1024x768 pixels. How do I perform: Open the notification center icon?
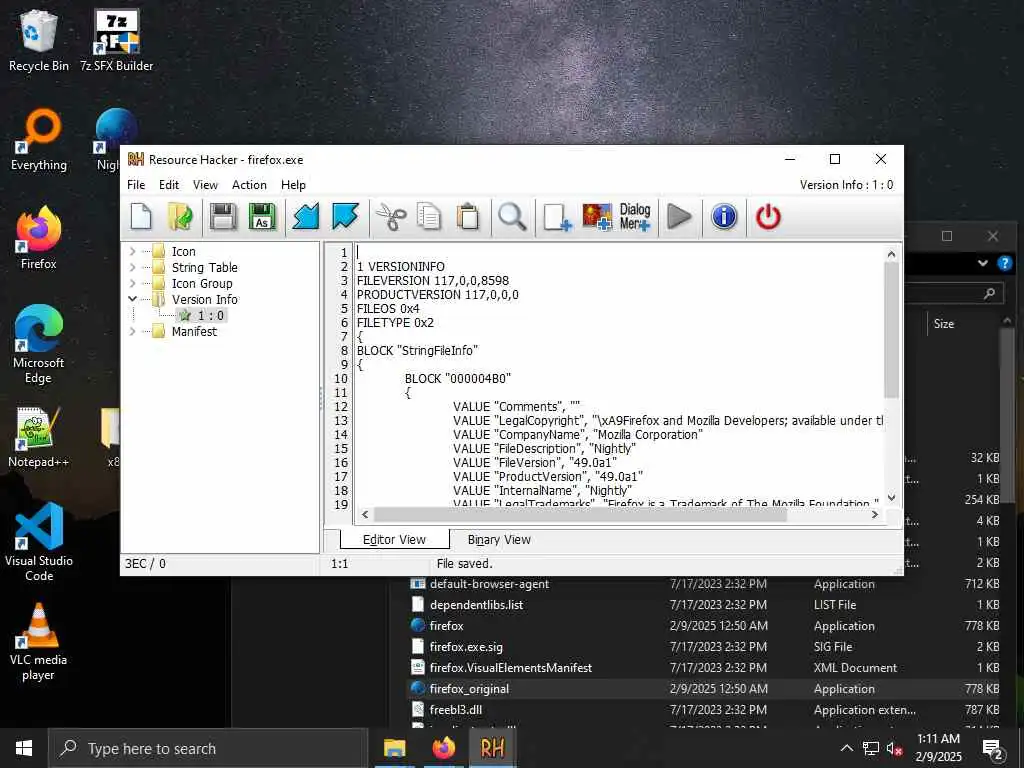point(992,748)
